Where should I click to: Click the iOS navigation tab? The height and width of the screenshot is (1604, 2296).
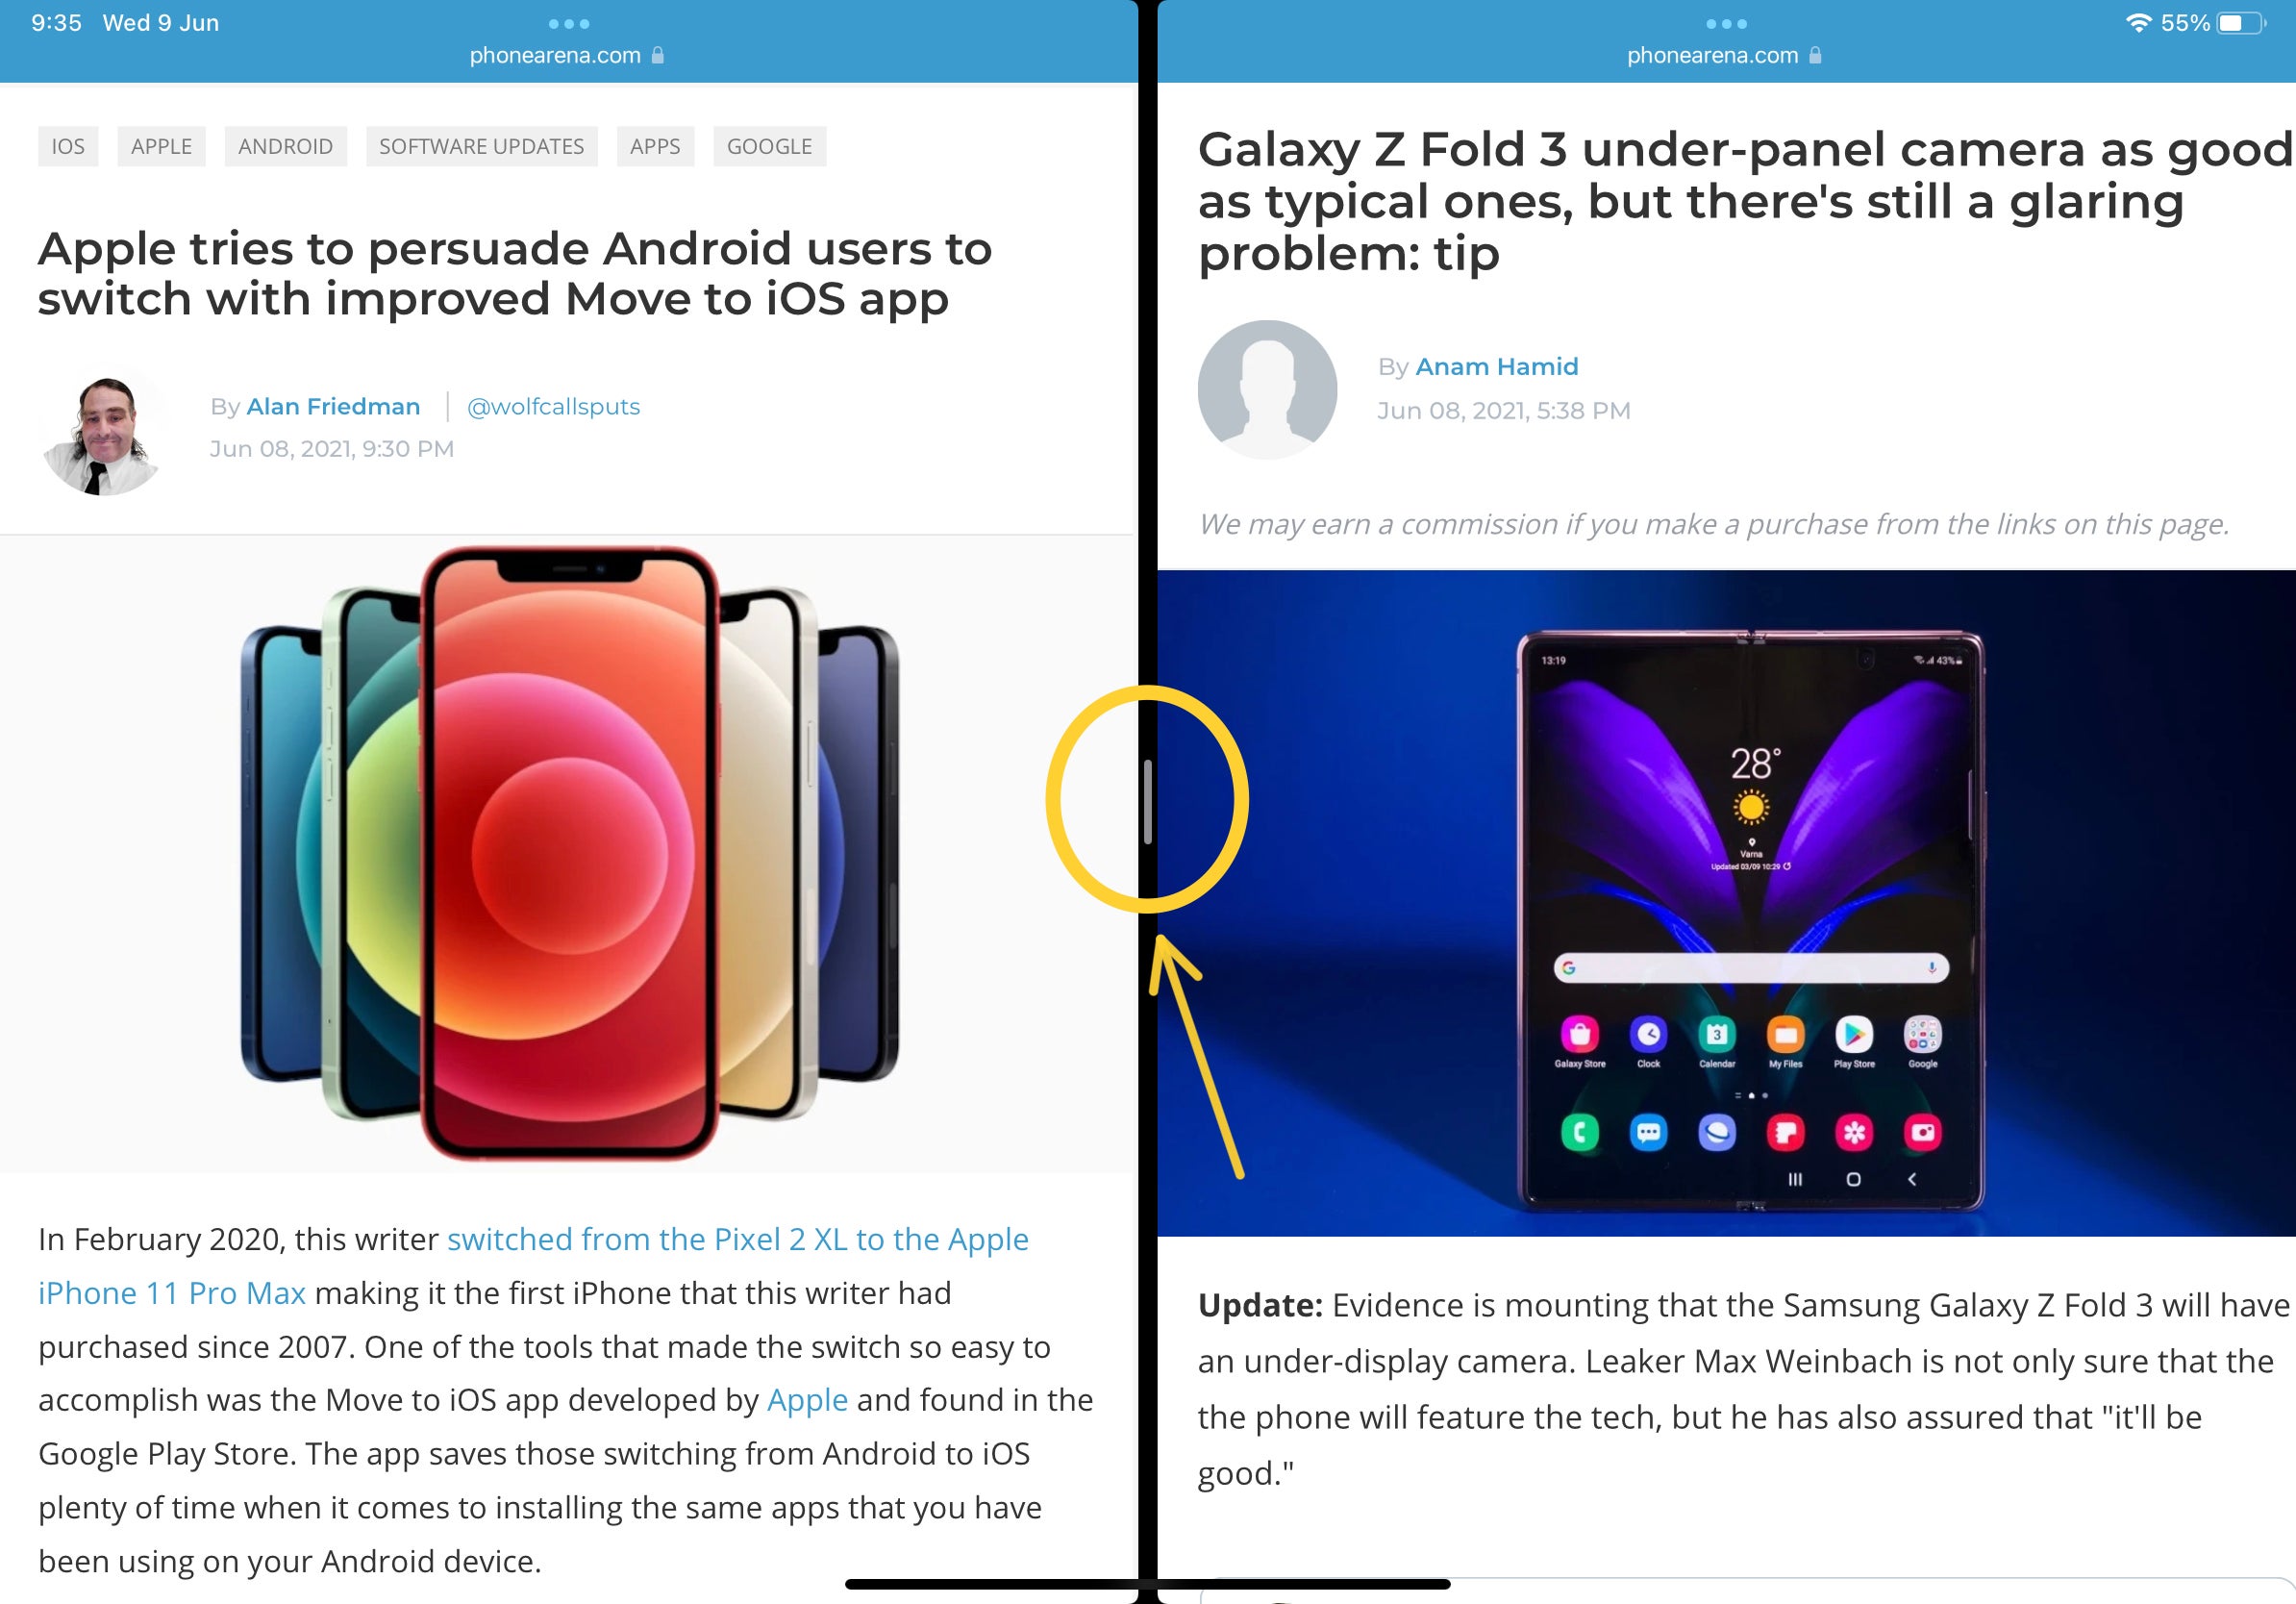coord(68,145)
